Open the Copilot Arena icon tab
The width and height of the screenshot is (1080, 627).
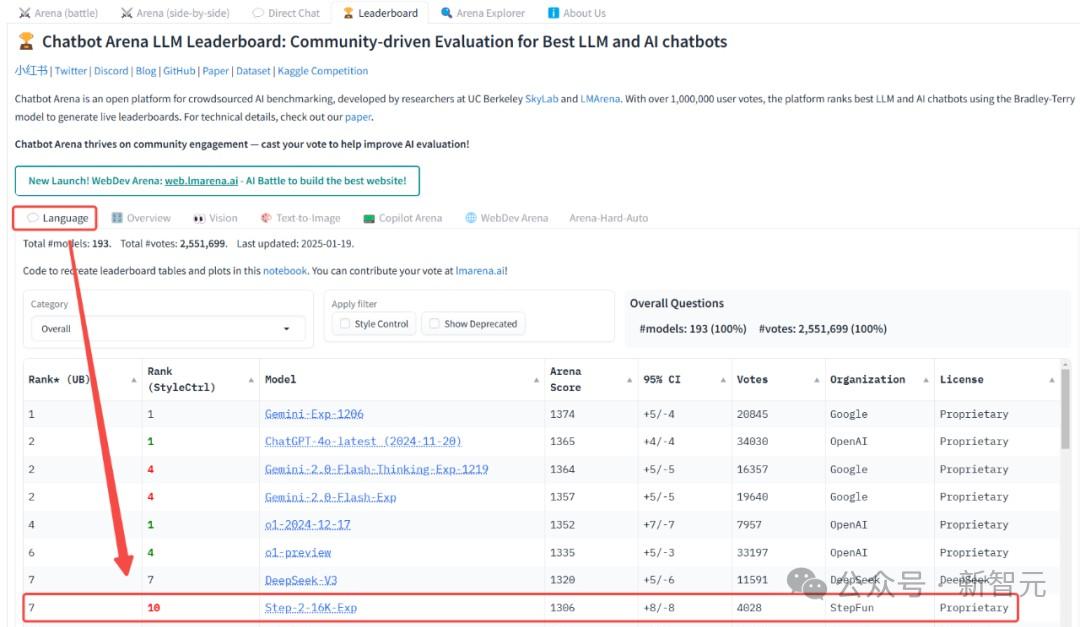coord(369,218)
